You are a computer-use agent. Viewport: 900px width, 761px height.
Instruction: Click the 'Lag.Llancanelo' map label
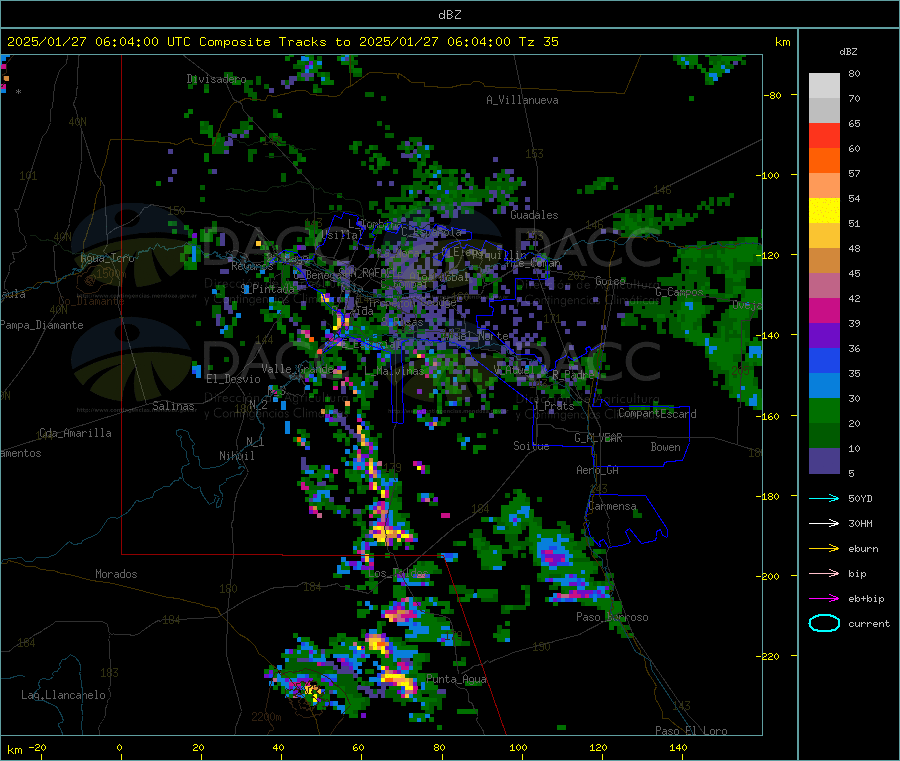click(x=63, y=695)
